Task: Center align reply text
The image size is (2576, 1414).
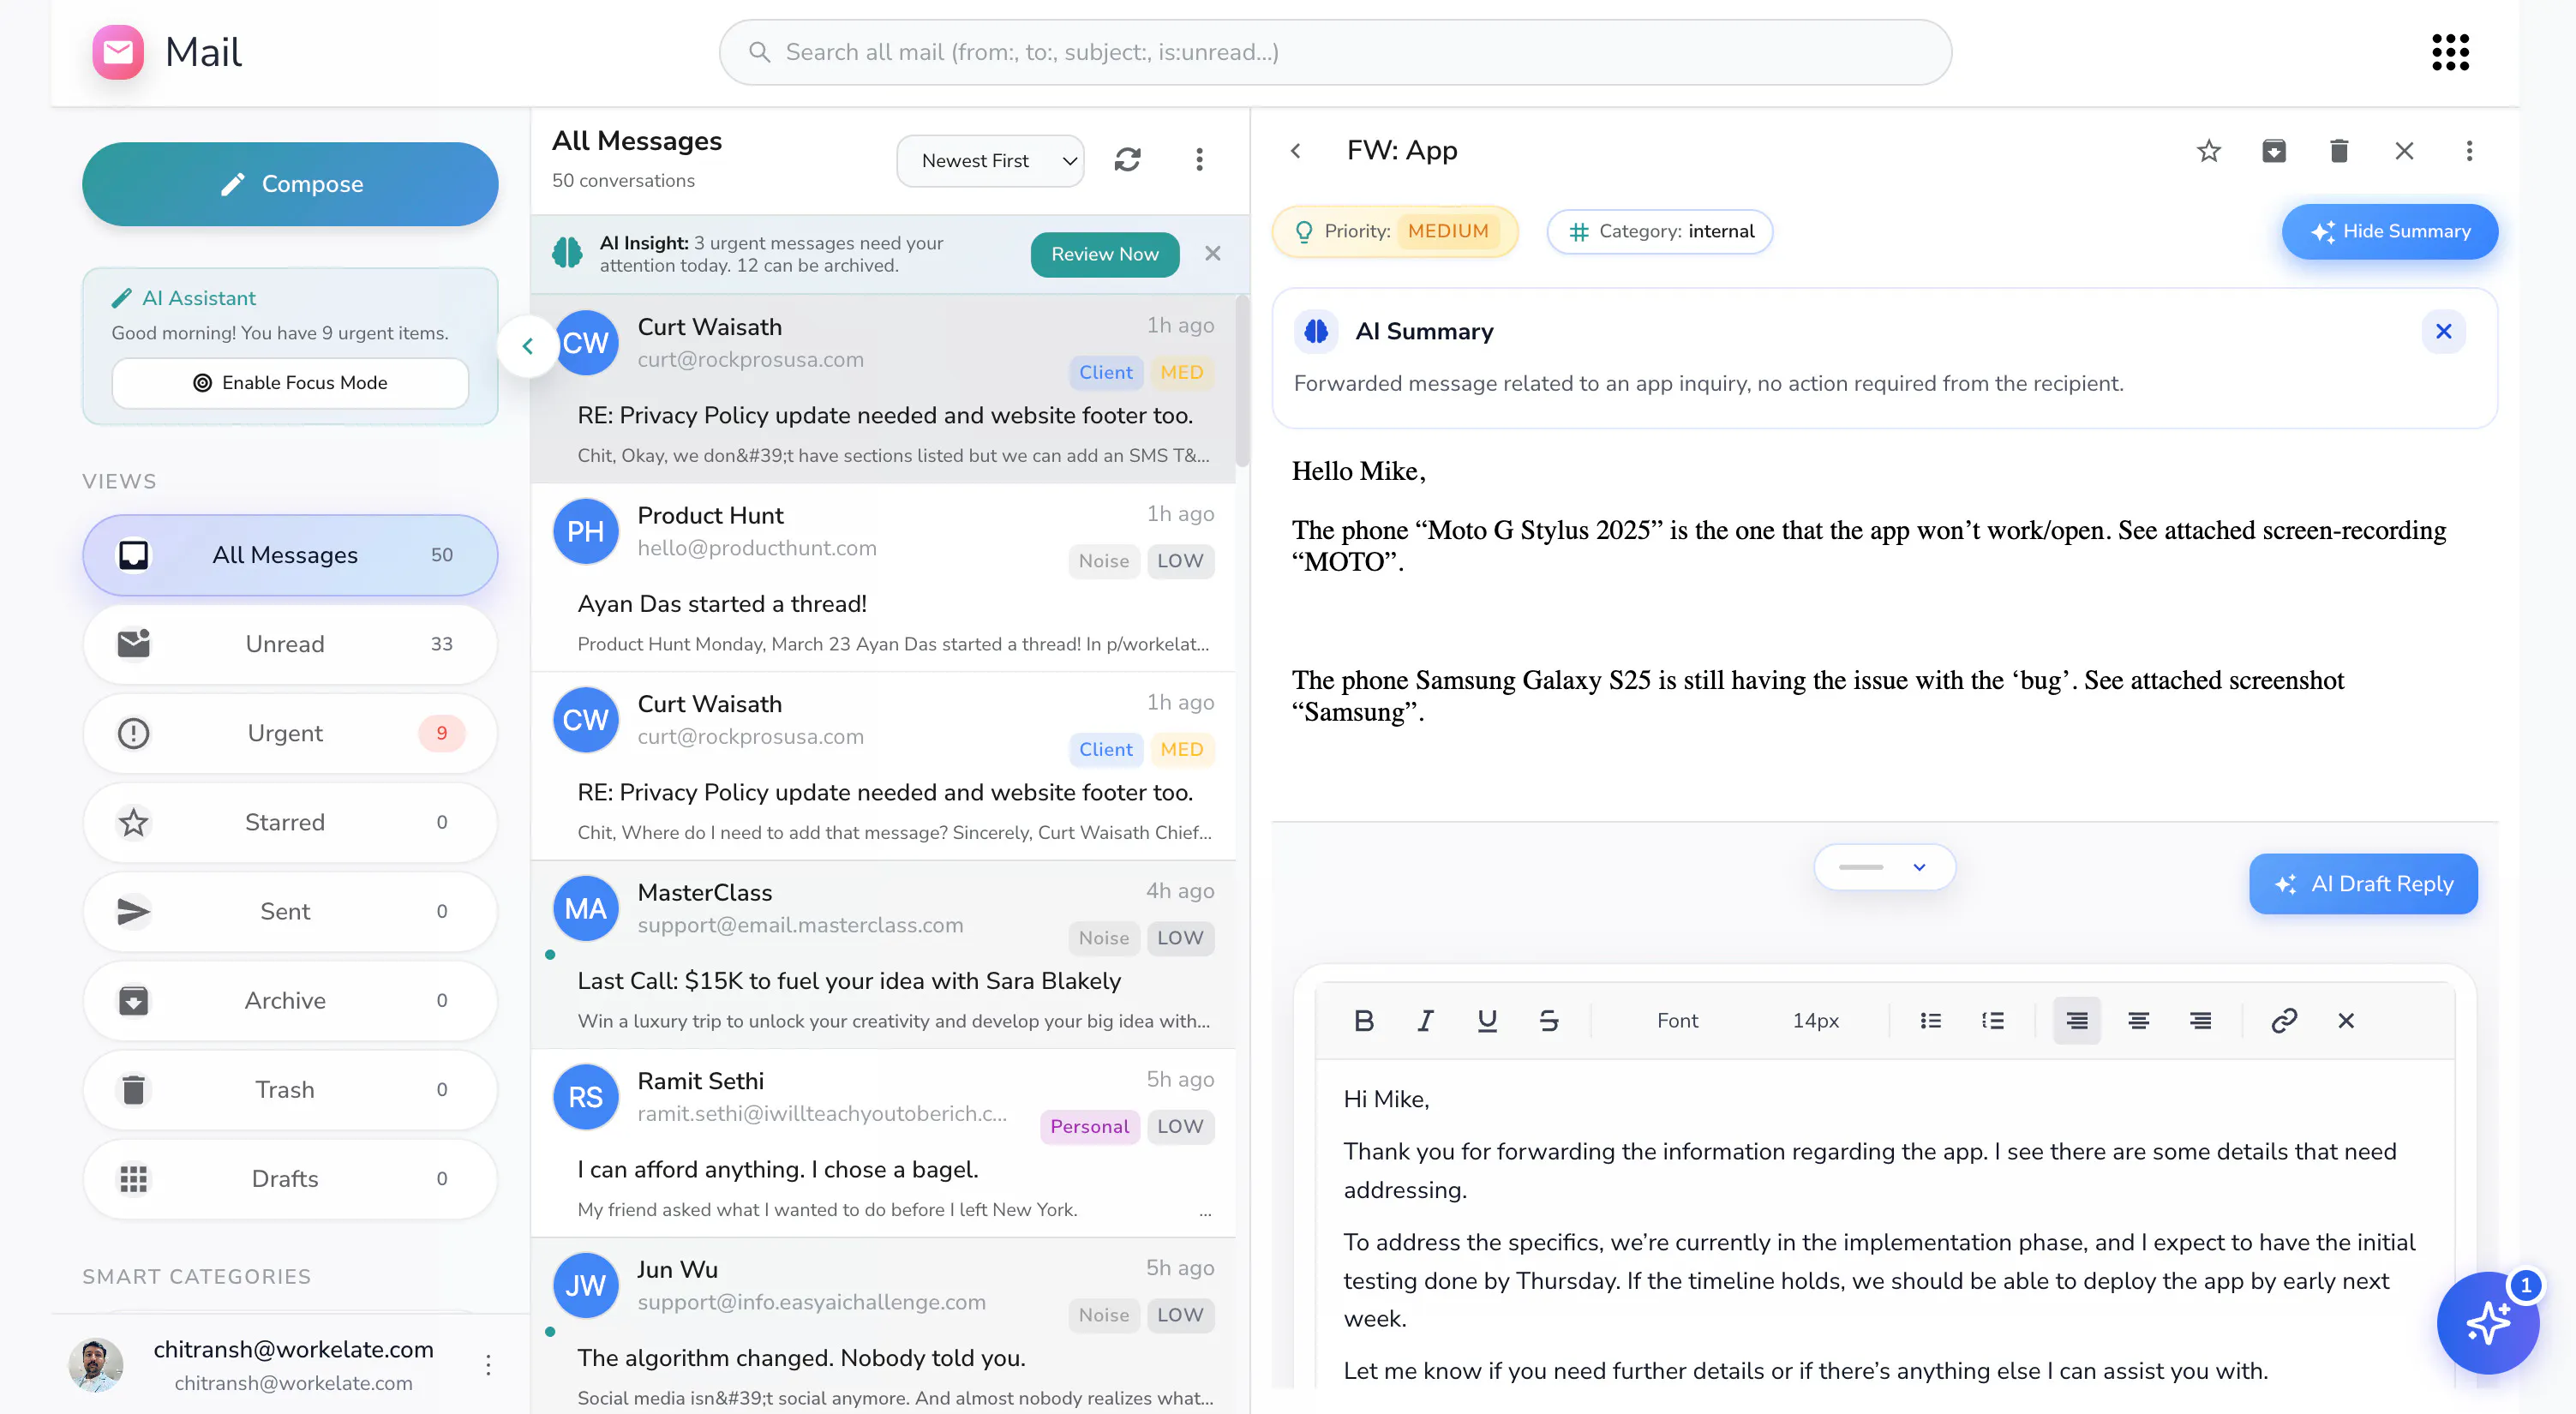Action: [x=2138, y=1020]
